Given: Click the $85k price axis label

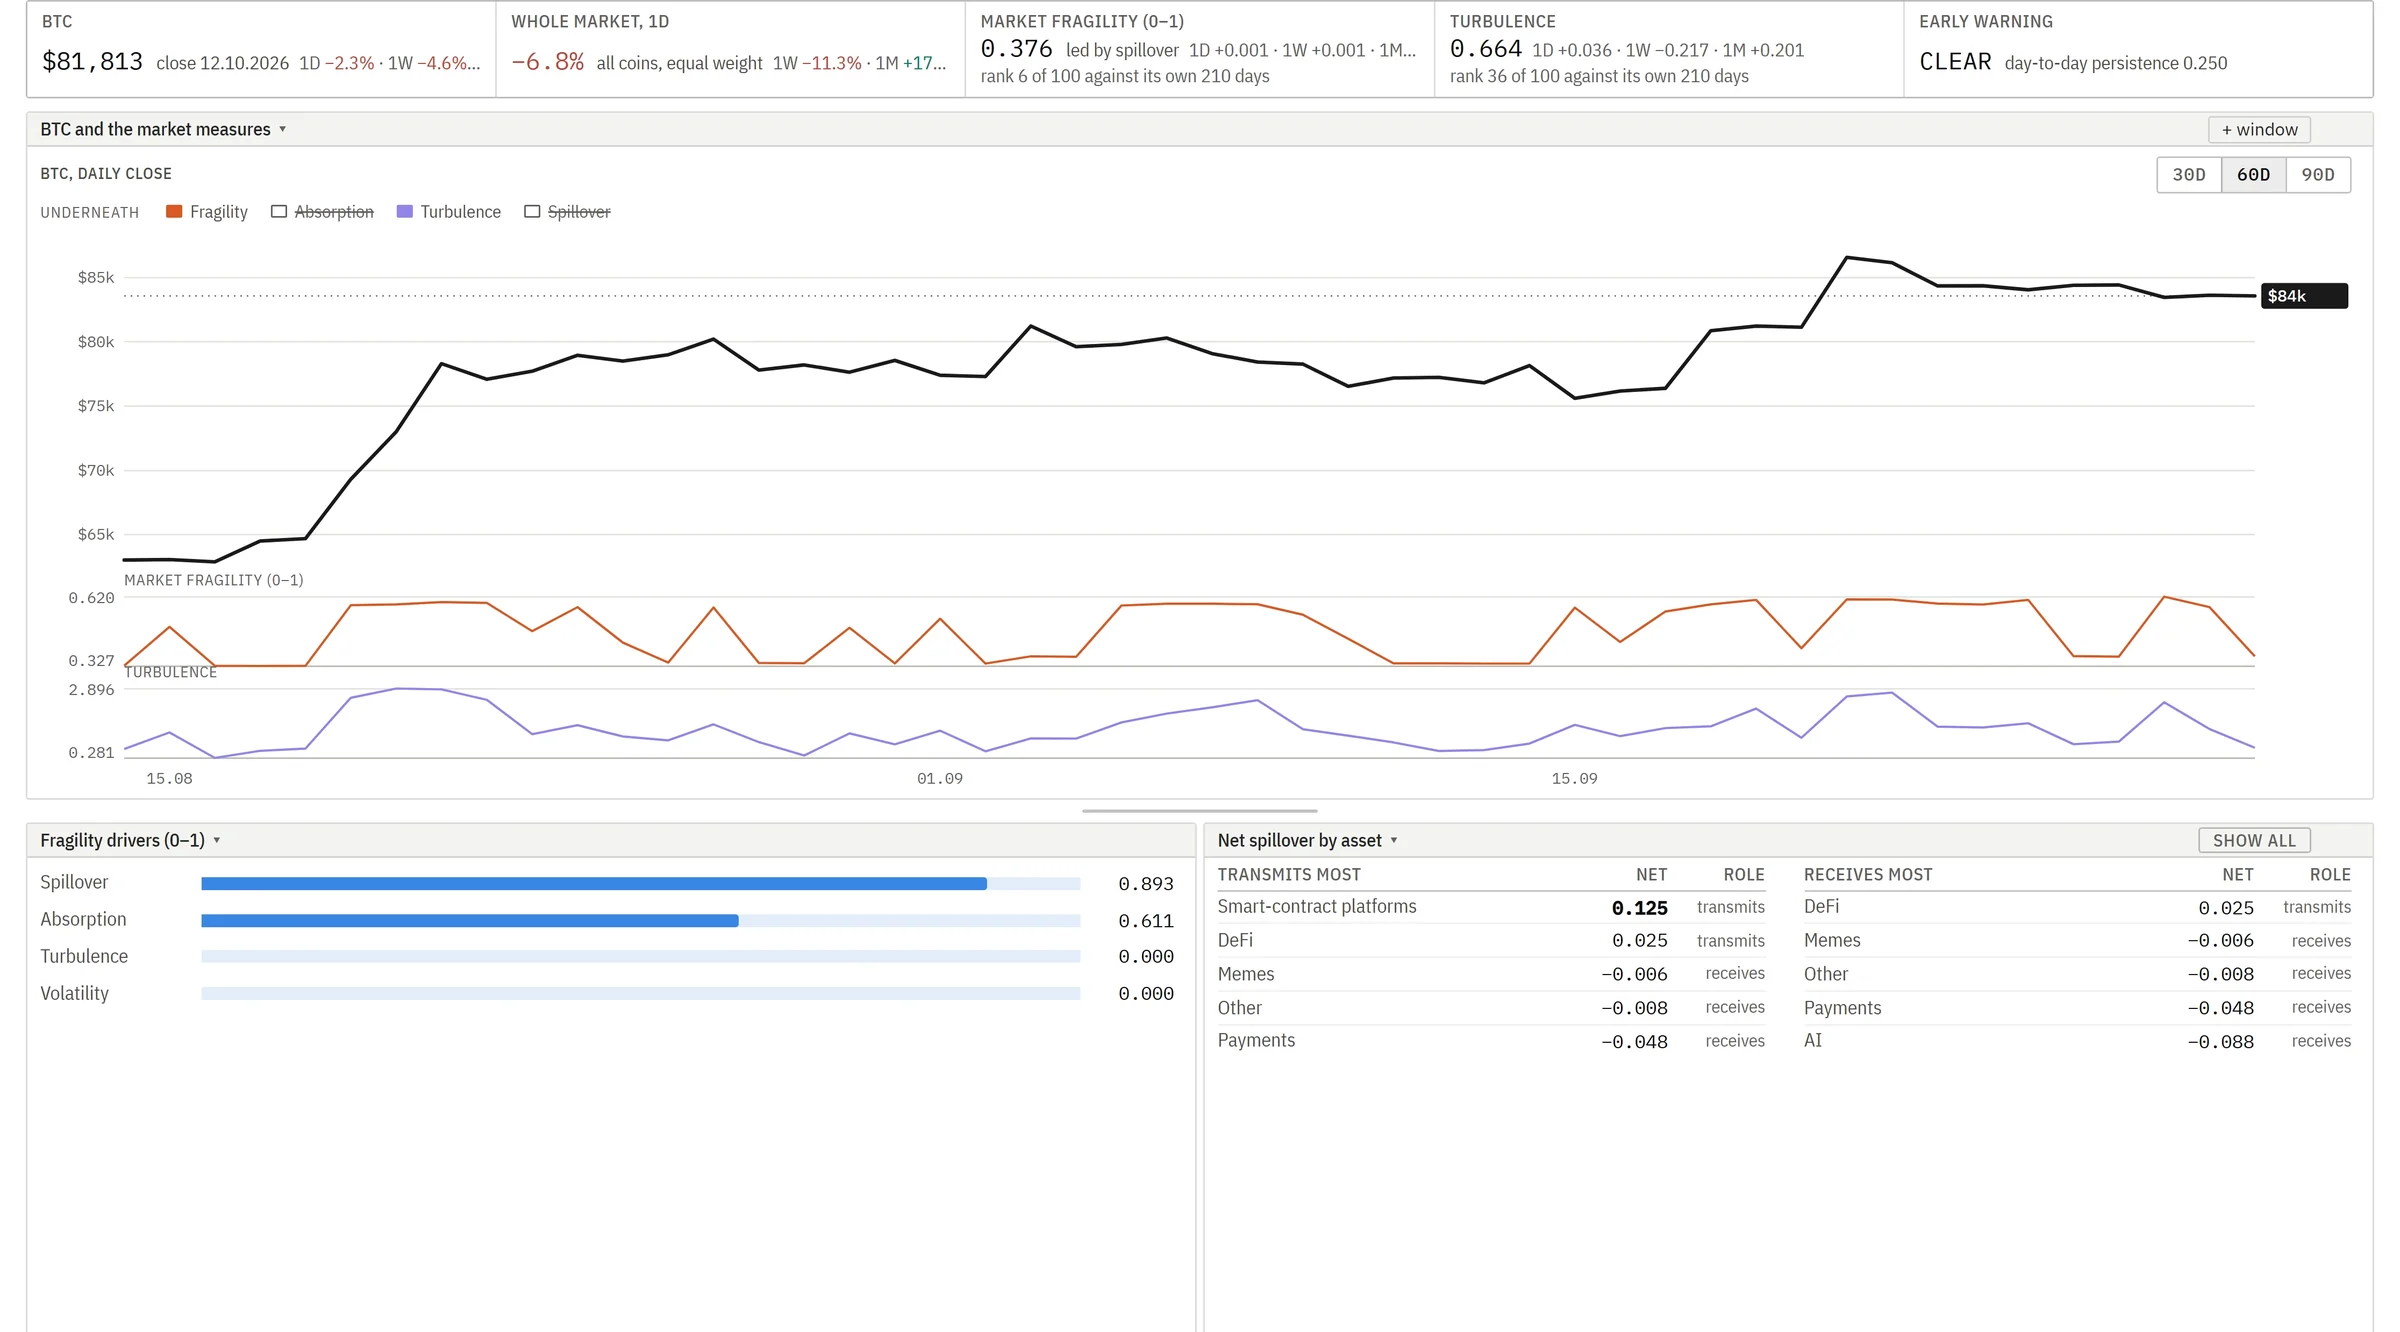Looking at the screenshot, I should (x=96, y=278).
